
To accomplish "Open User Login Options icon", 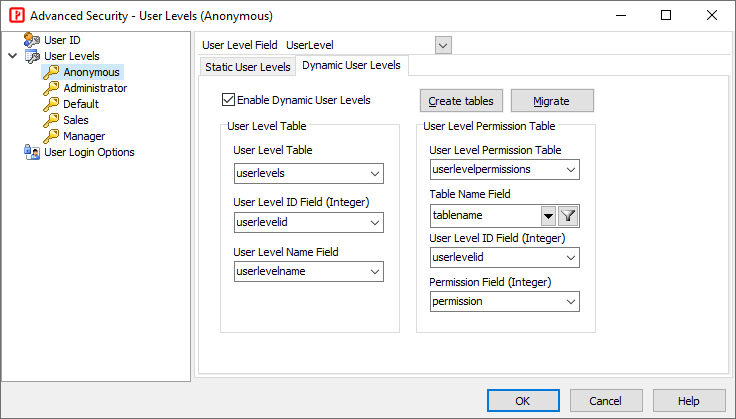I will [x=31, y=152].
